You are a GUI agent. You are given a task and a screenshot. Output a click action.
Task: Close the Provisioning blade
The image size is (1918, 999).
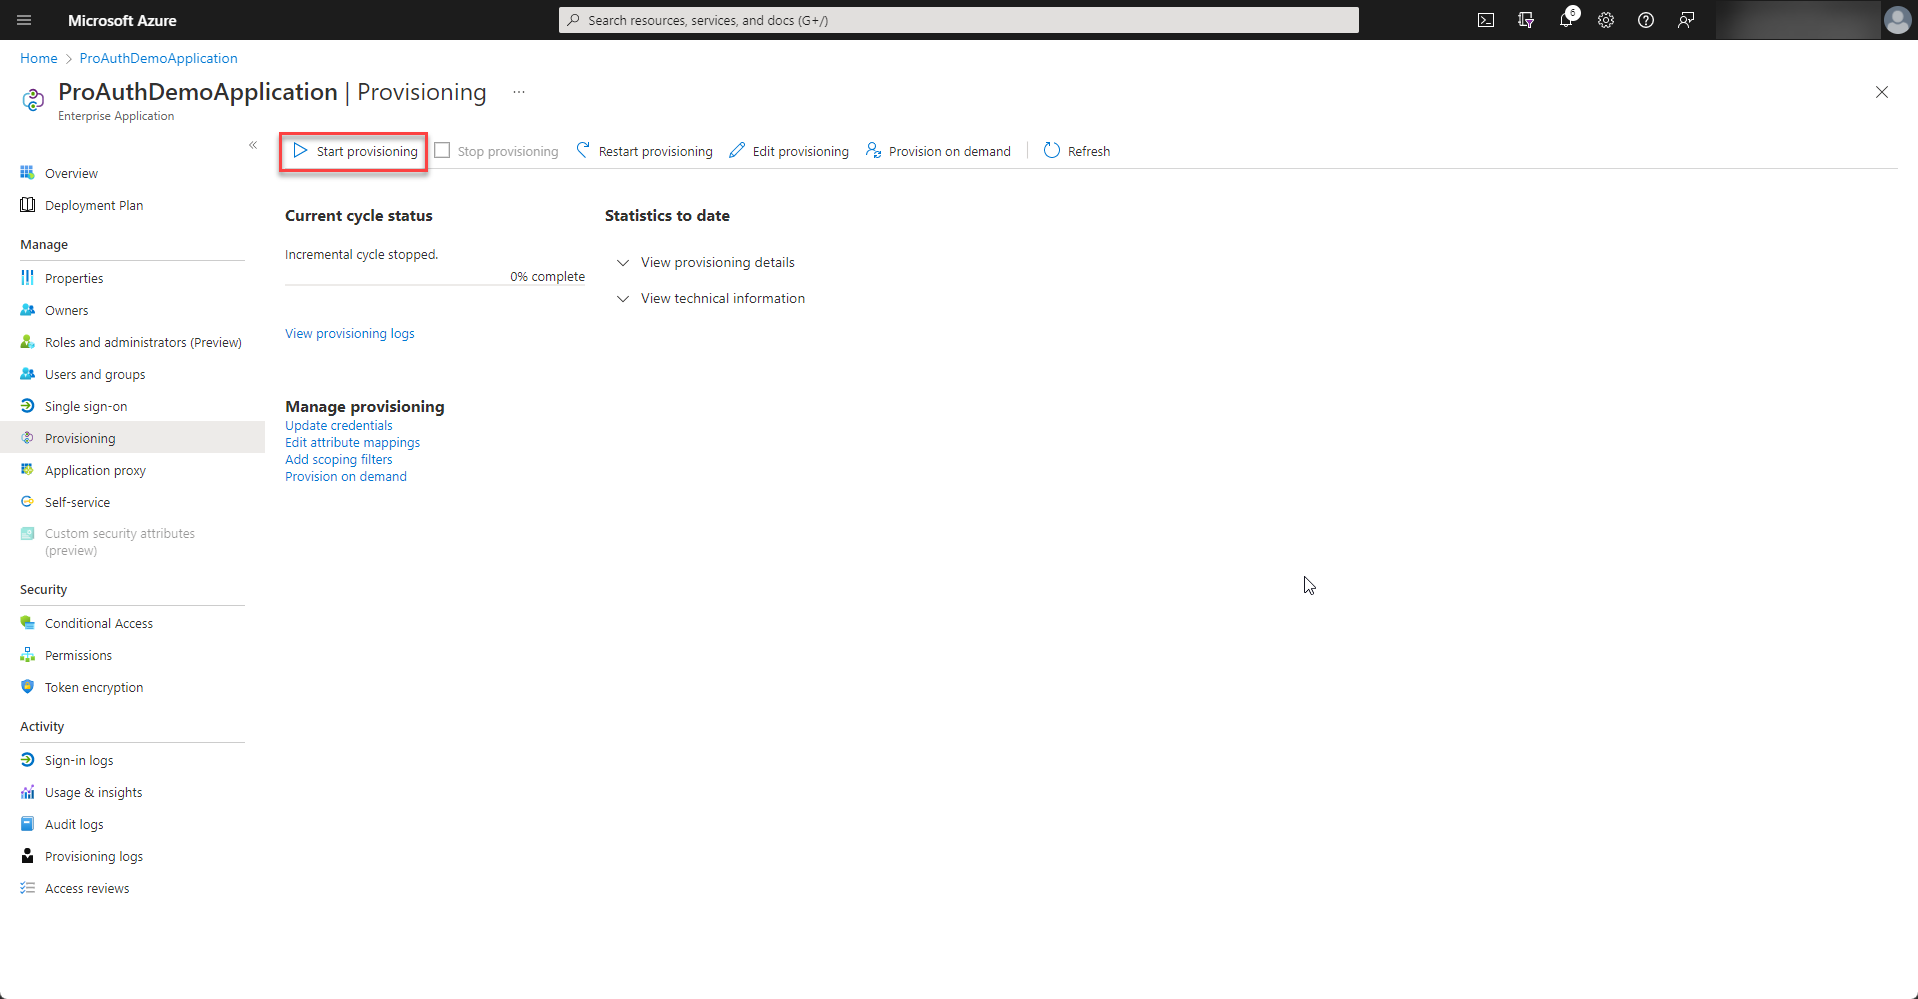1881,92
